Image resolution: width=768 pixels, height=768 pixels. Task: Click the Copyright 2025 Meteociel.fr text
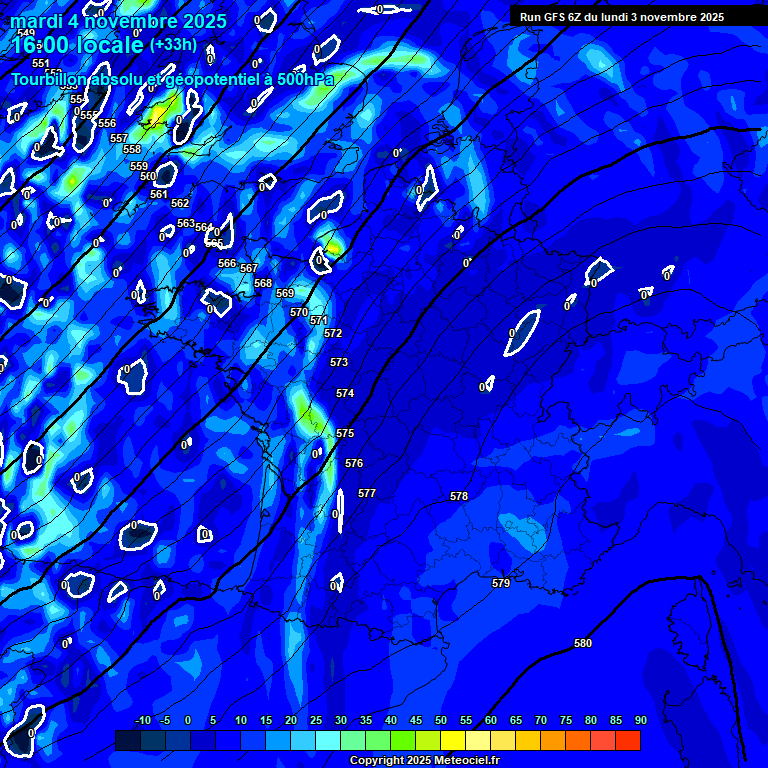click(x=424, y=761)
